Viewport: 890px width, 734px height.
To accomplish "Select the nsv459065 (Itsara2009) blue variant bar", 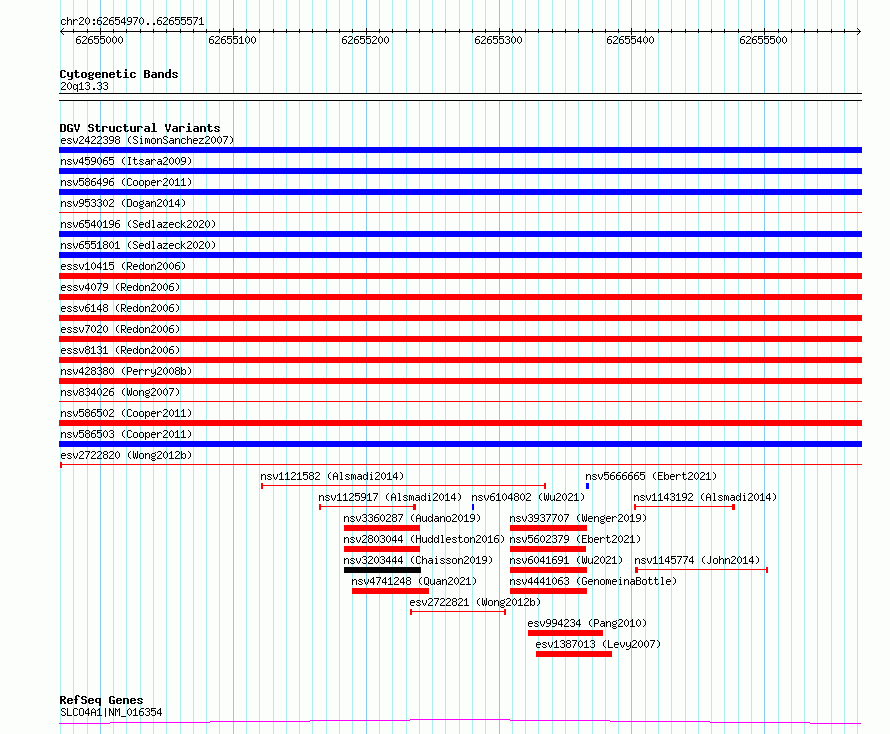I will pos(460,171).
